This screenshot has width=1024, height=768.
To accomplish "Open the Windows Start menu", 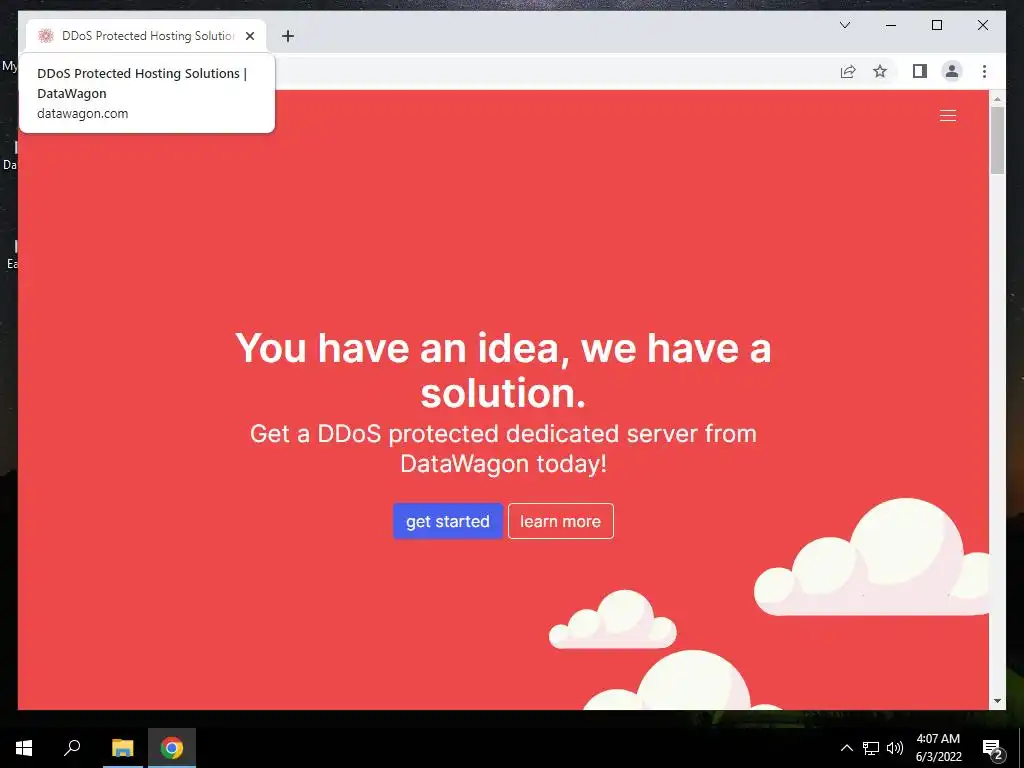I will pyautogui.click(x=24, y=748).
